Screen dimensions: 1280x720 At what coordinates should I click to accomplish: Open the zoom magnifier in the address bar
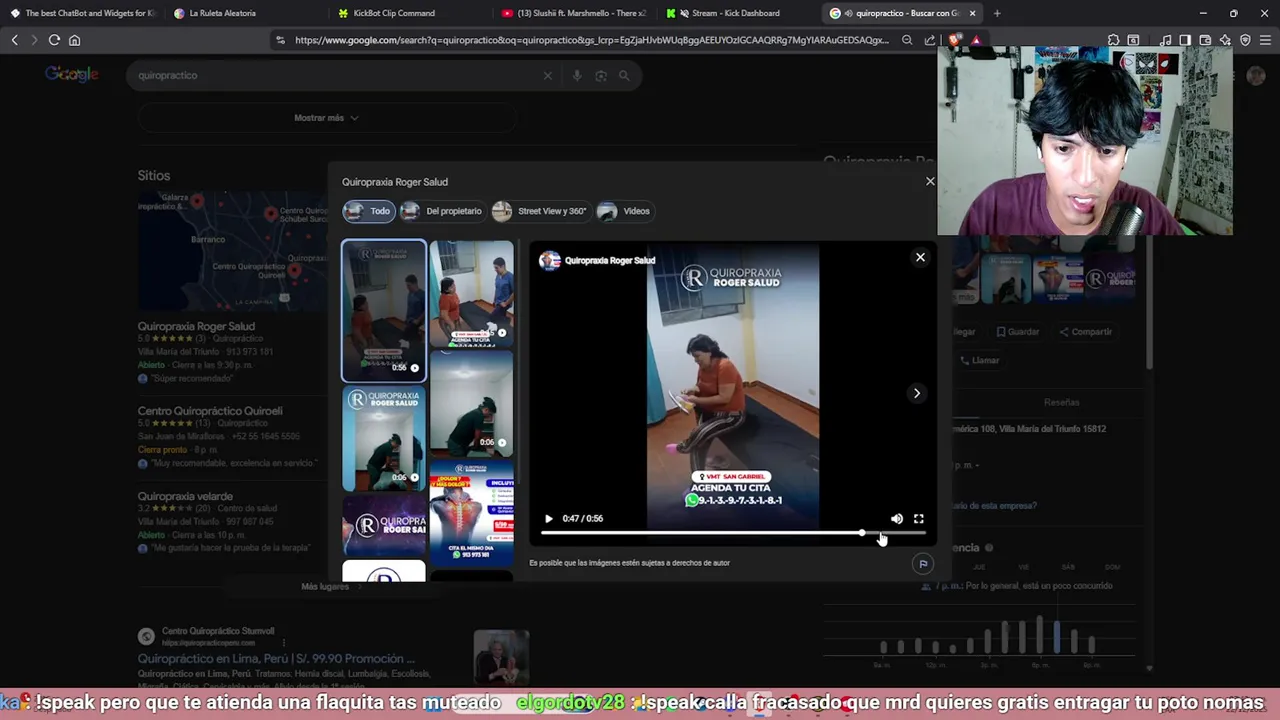(907, 40)
